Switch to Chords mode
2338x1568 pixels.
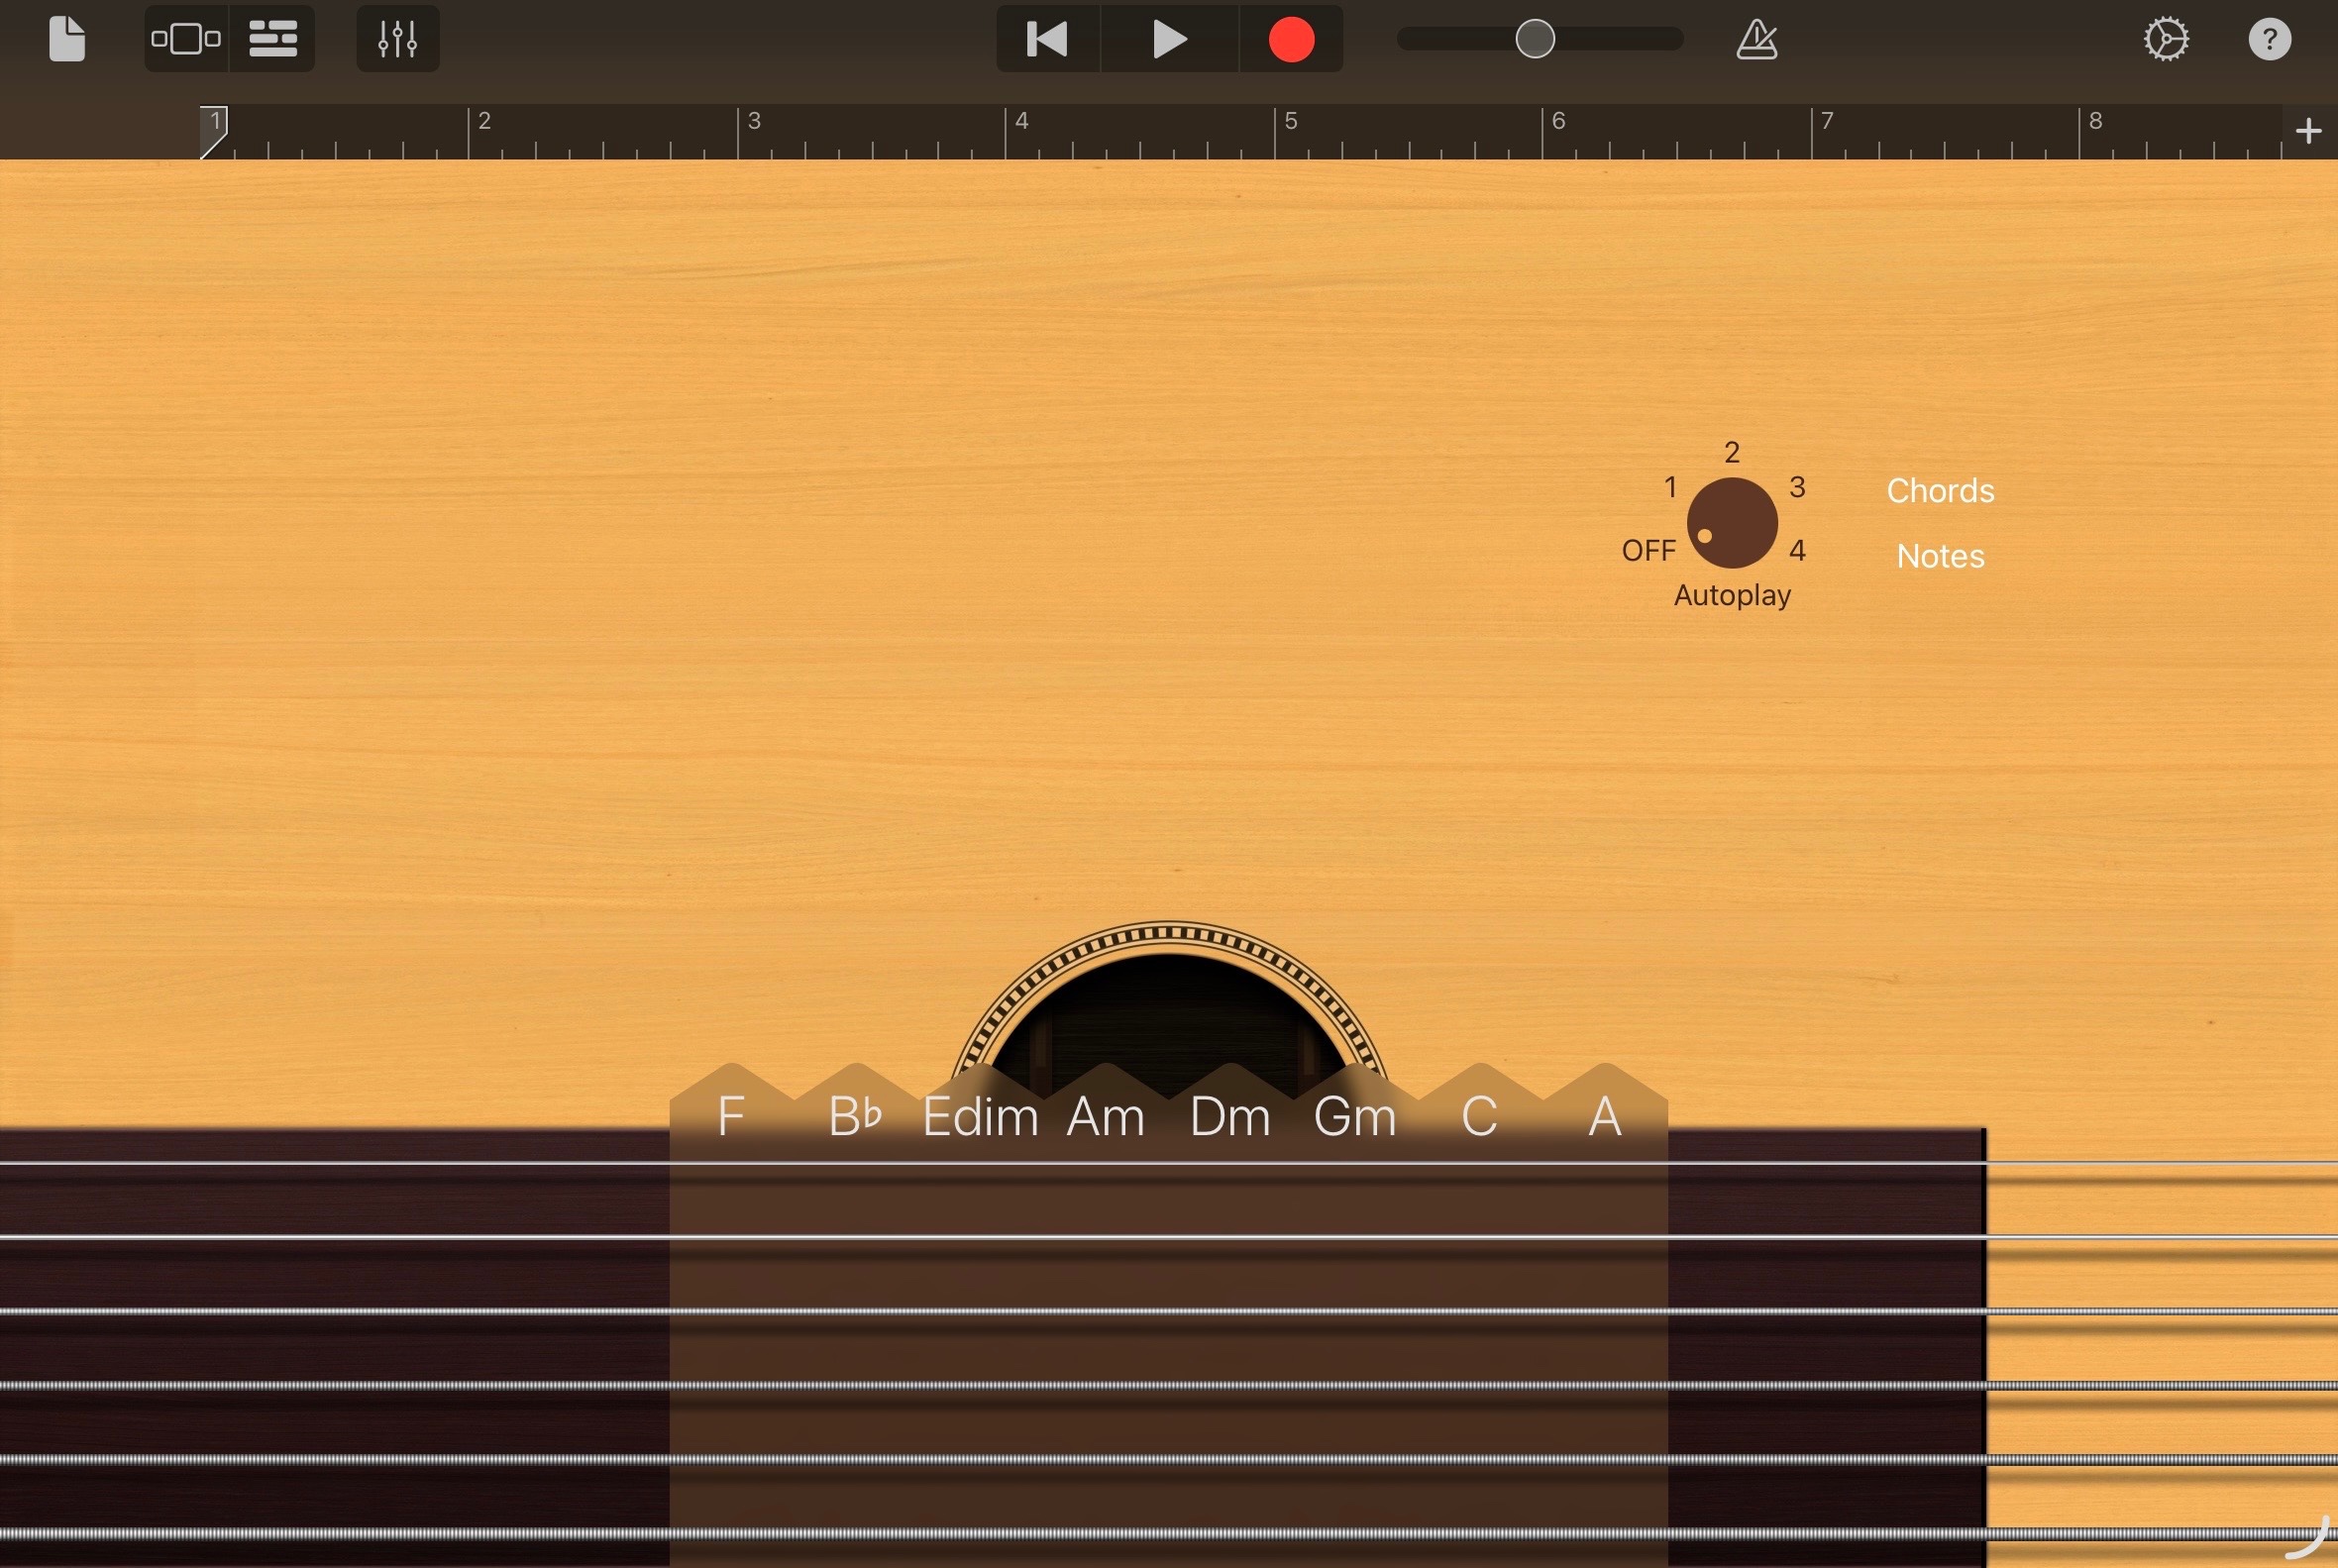click(x=1939, y=491)
